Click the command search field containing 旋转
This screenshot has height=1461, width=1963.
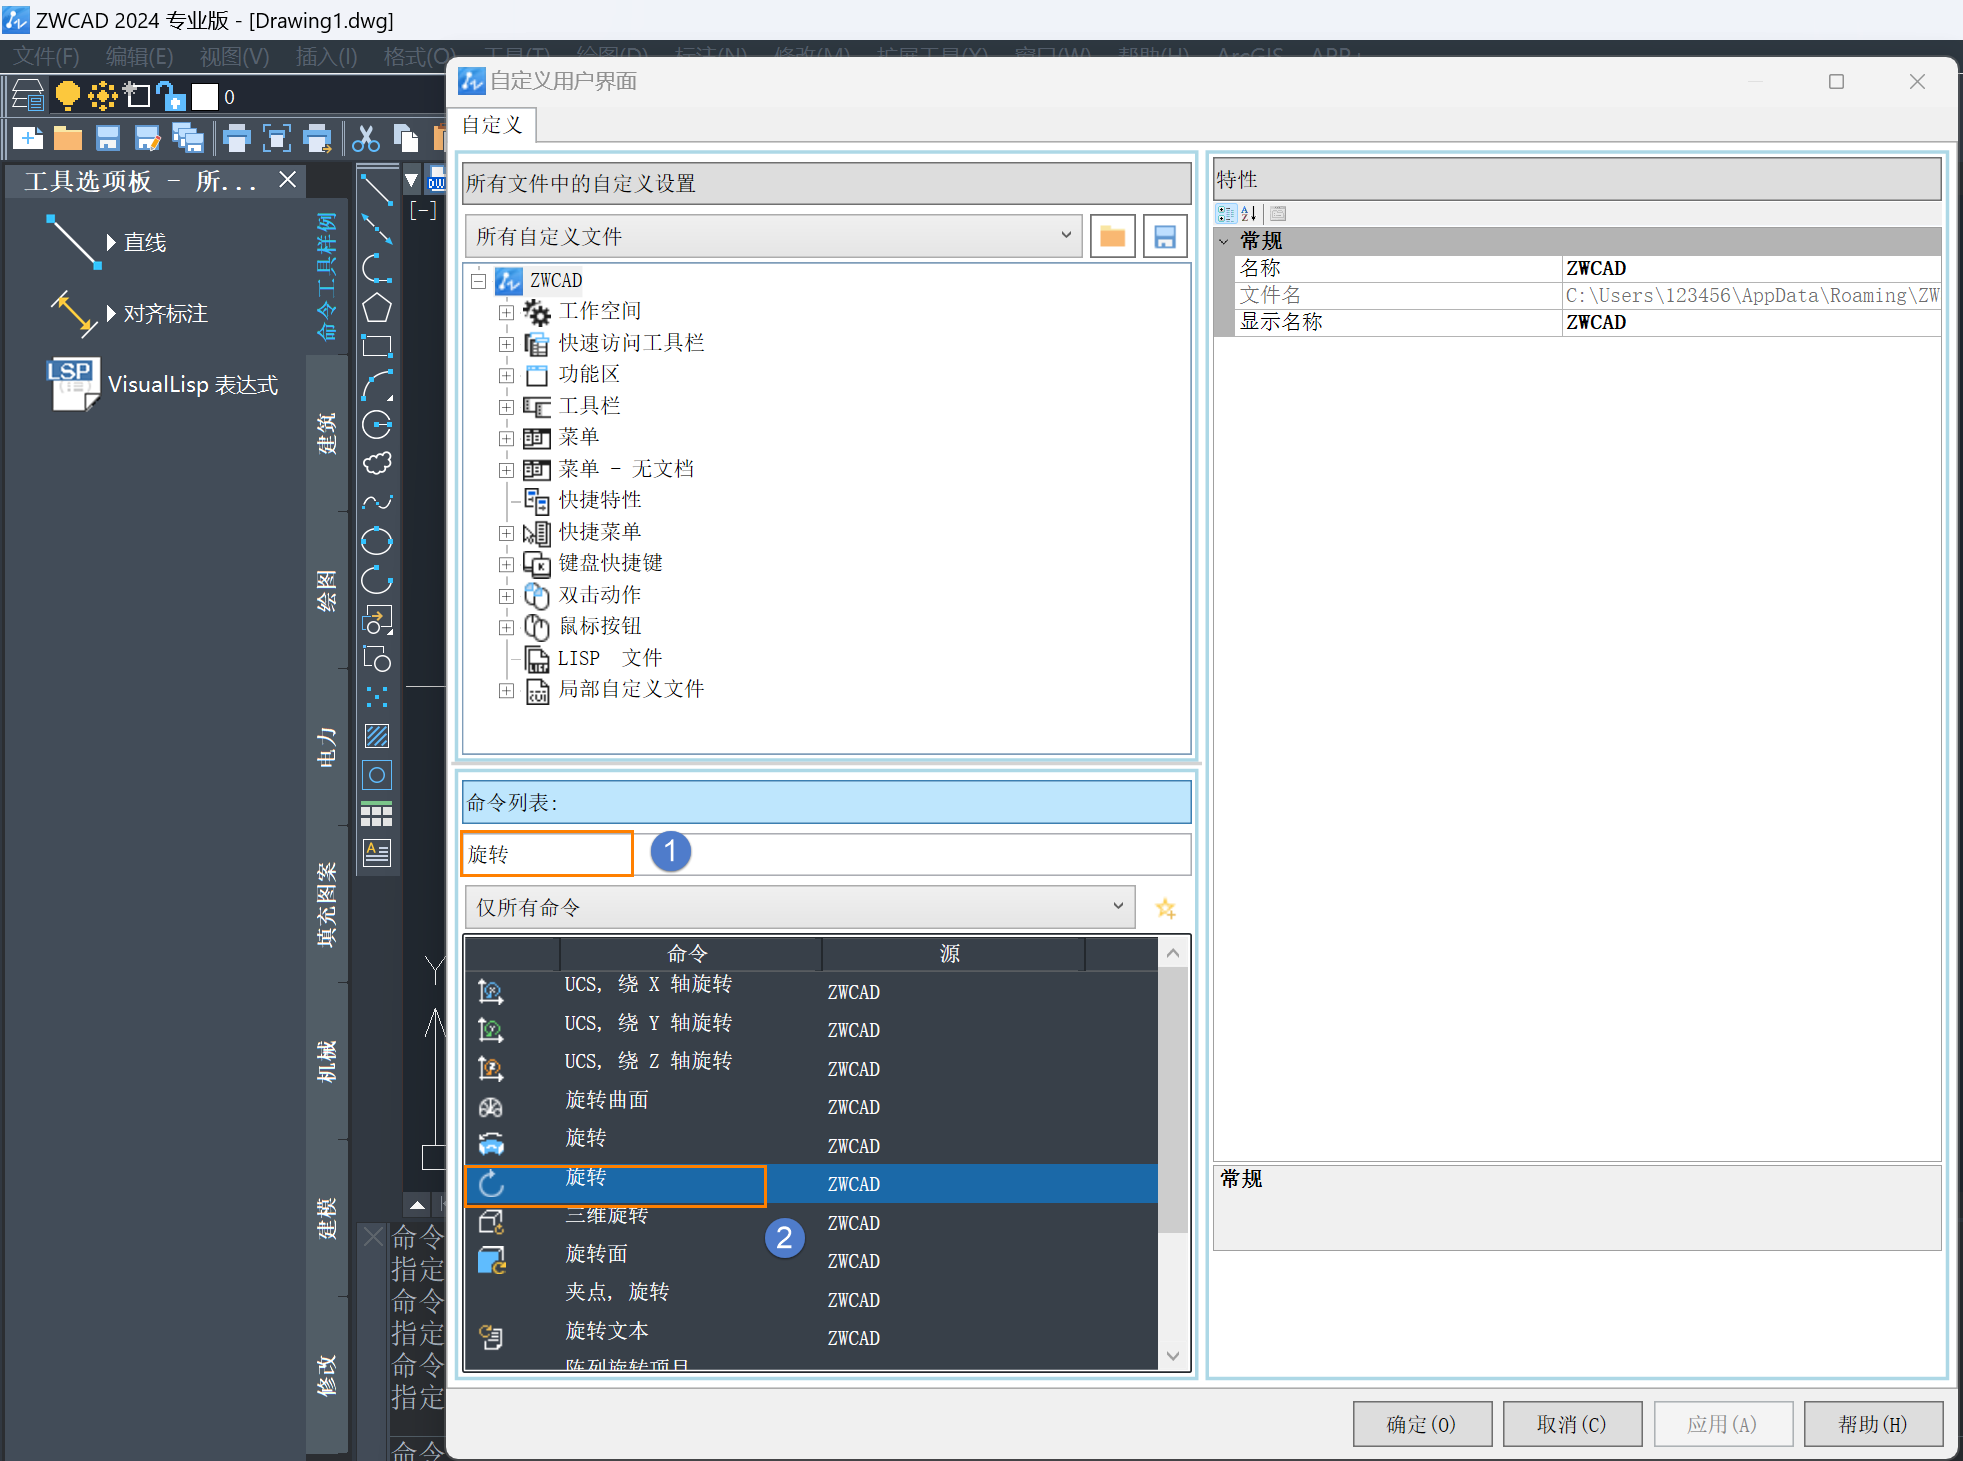pos(826,854)
